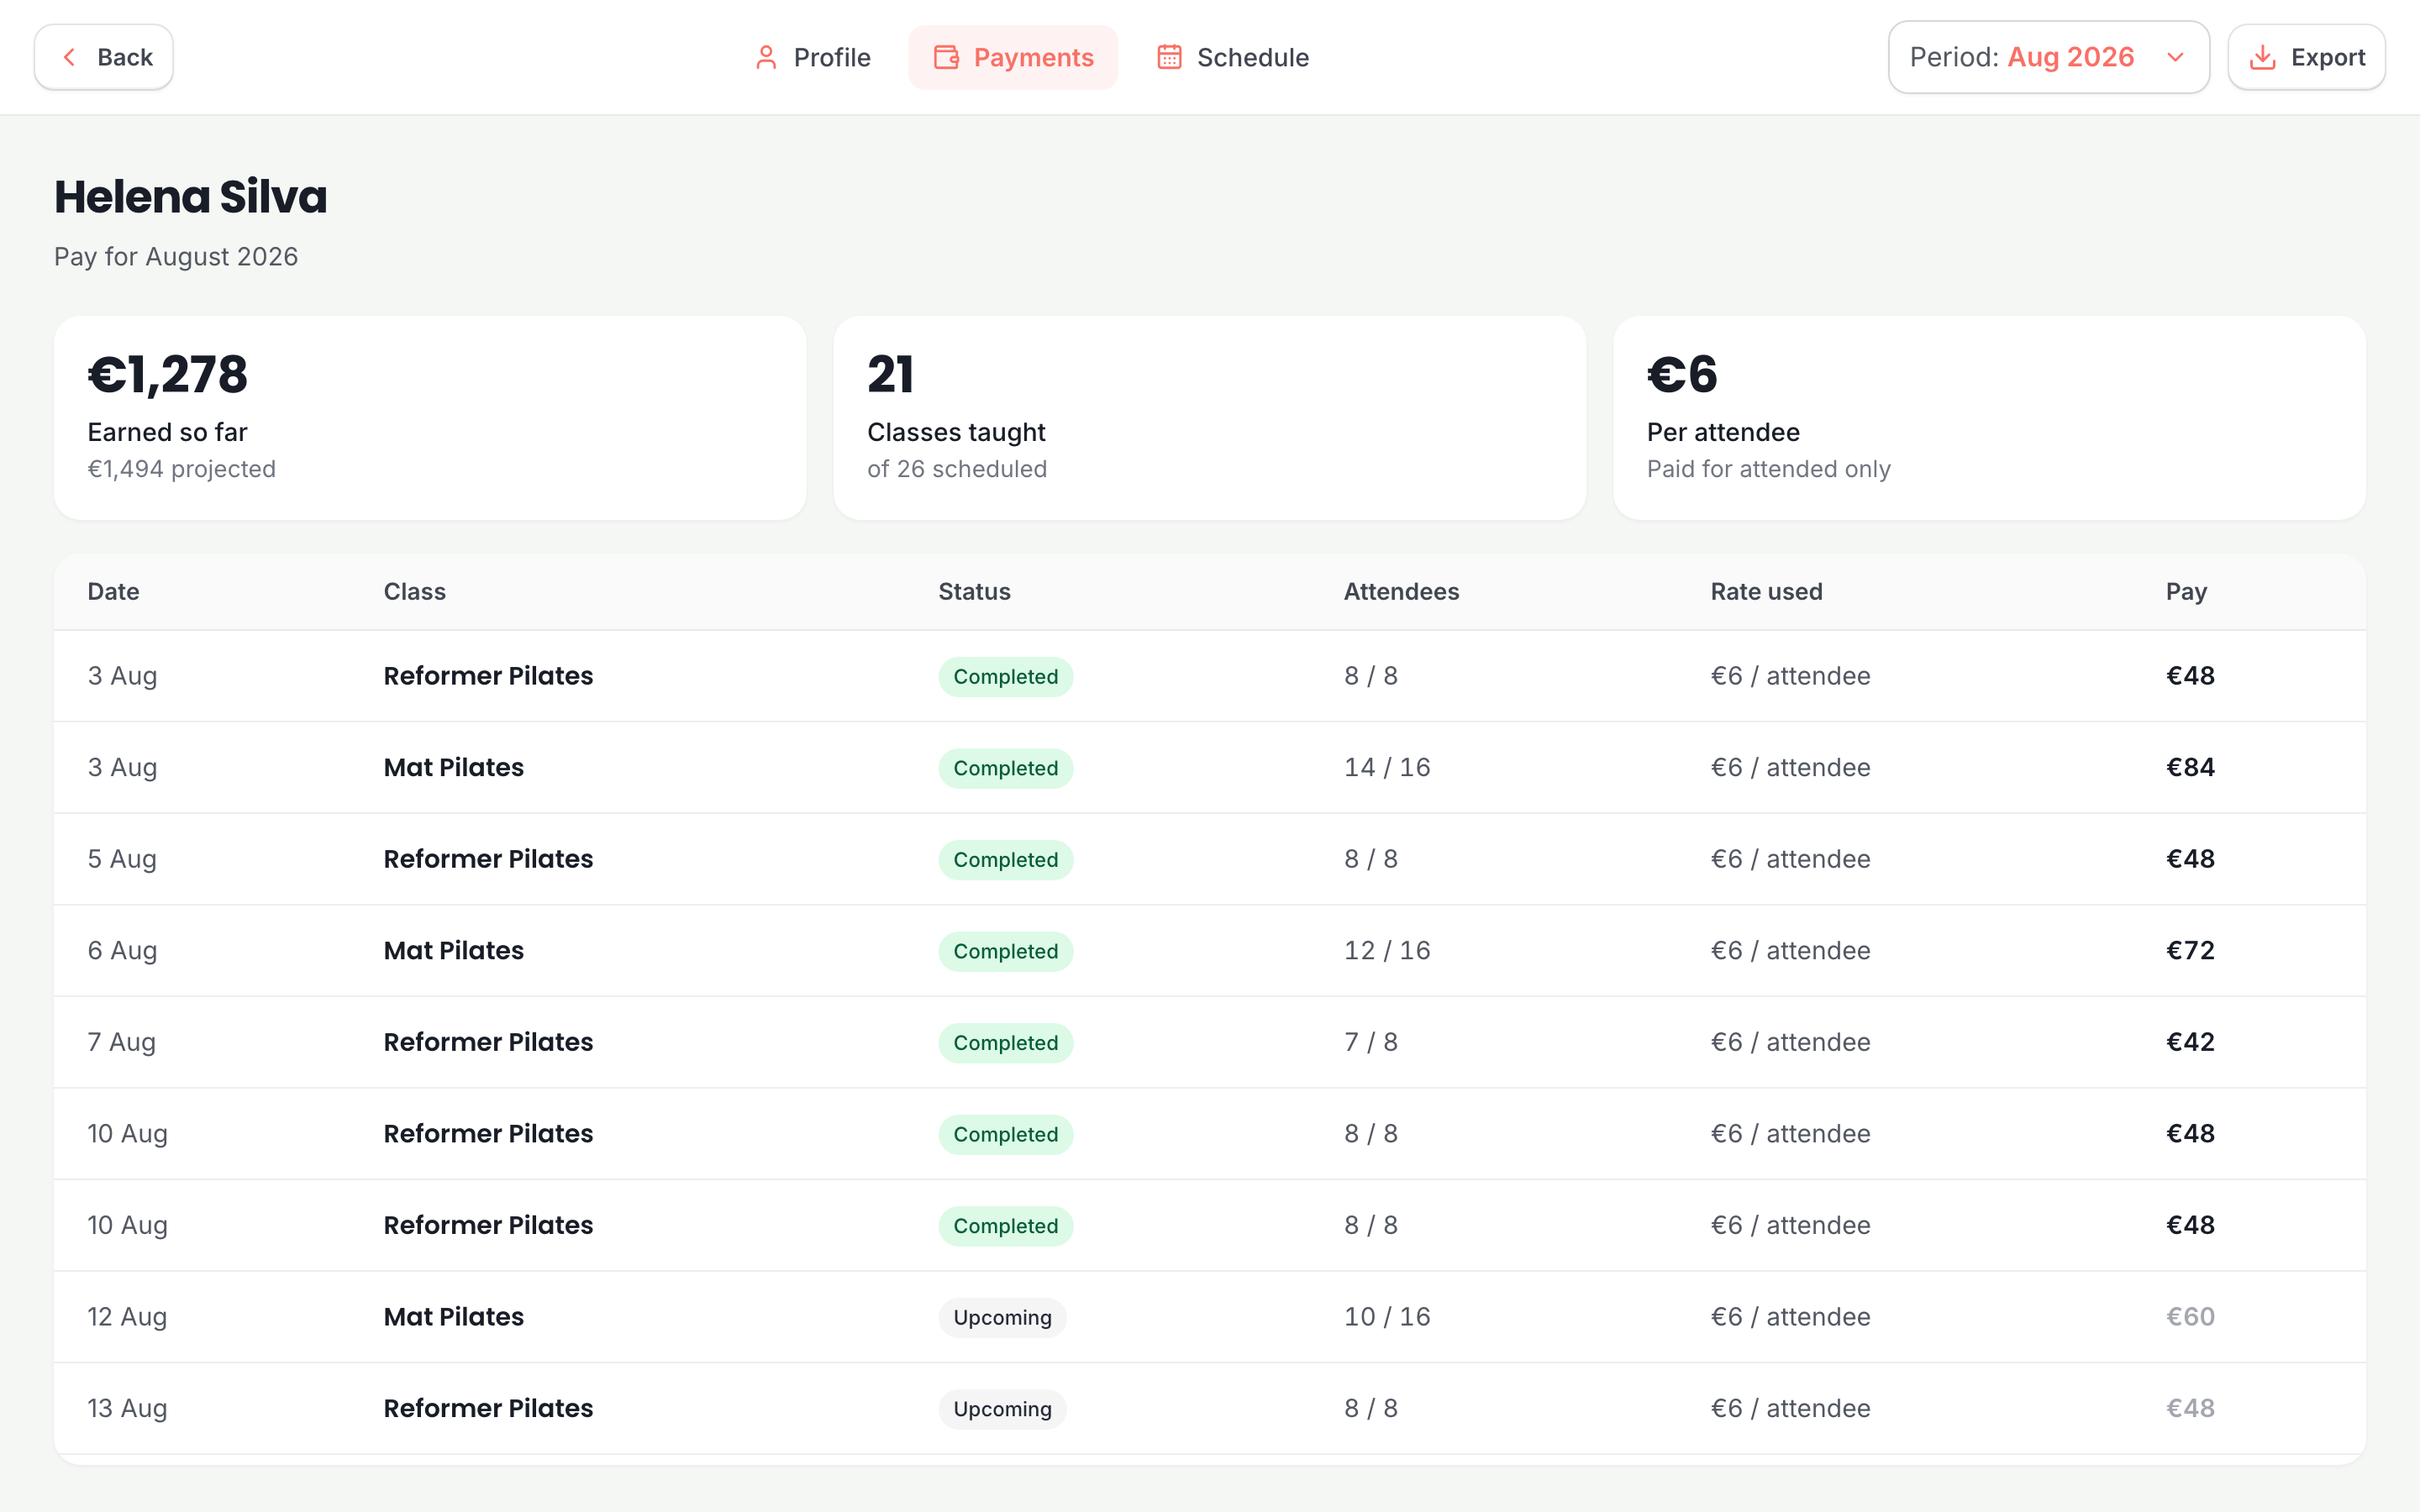Viewport: 2420px width, 1512px height.
Task: Click the 10 / 16 attendees value
Action: (1387, 1316)
